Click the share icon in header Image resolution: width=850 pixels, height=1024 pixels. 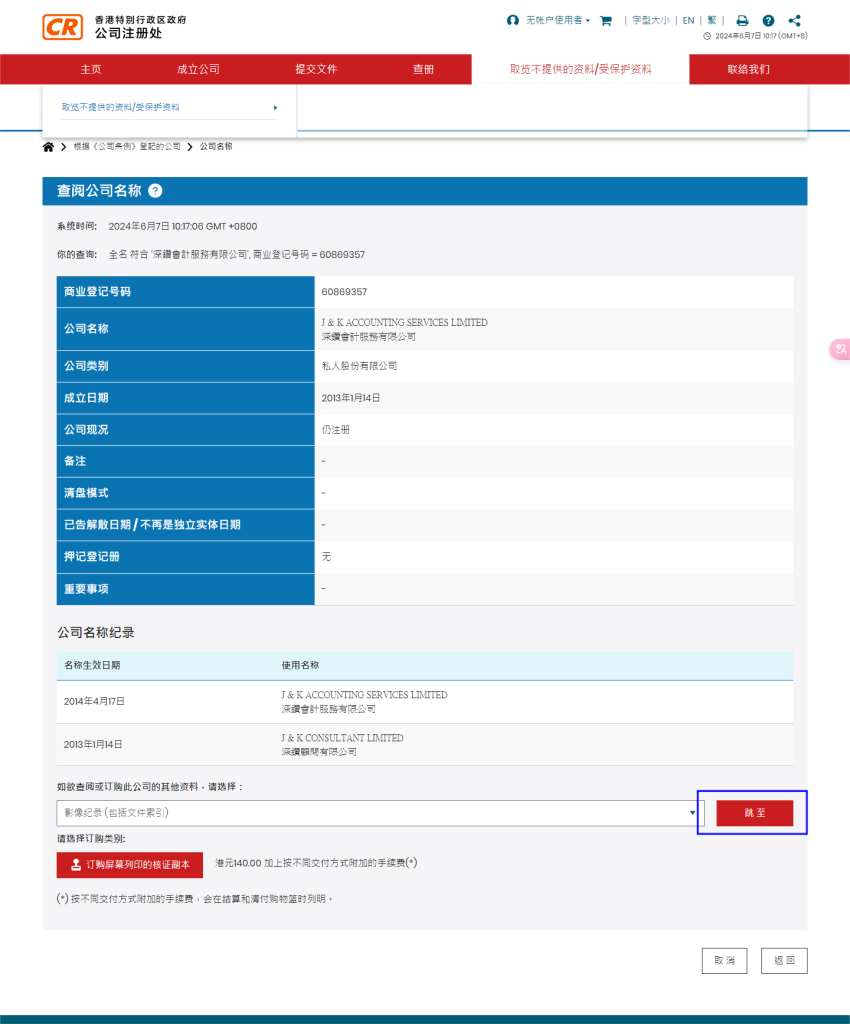click(x=795, y=21)
